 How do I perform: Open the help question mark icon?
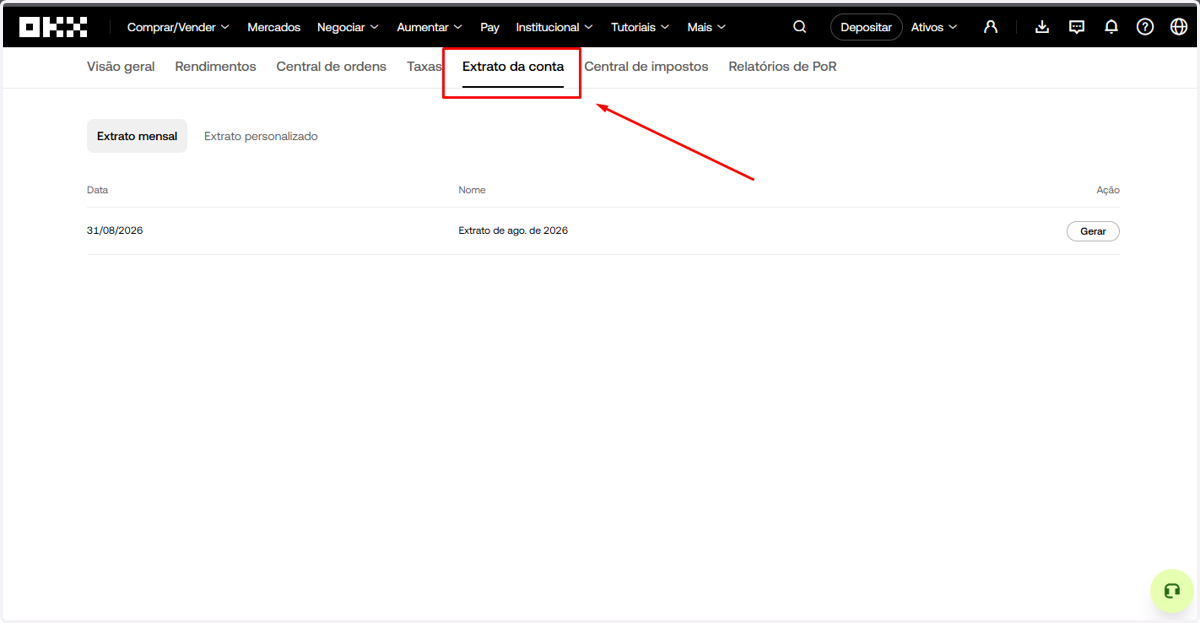(1145, 27)
